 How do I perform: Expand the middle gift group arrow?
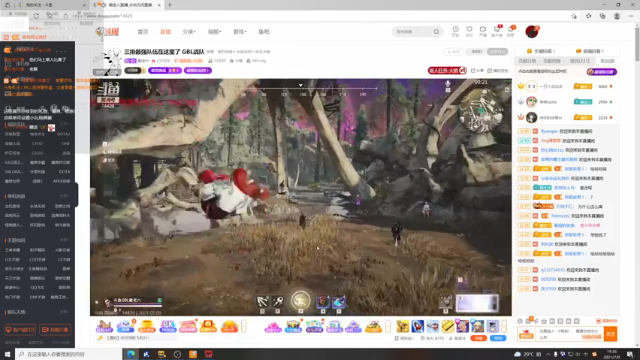tap(388, 326)
